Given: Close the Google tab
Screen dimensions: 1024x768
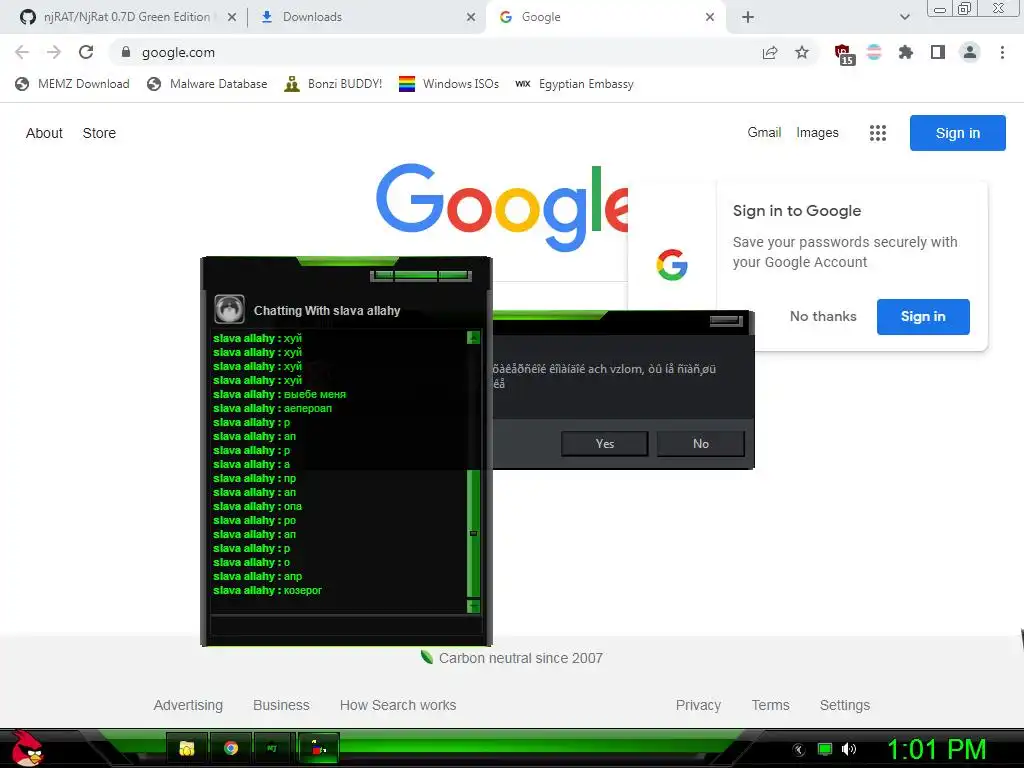Looking at the screenshot, I should point(710,17).
